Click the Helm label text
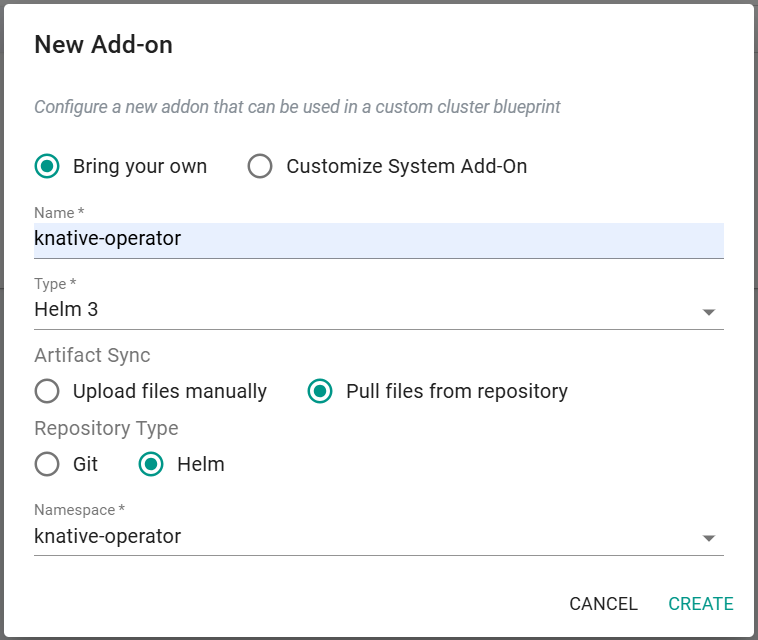758x640 pixels. [201, 464]
